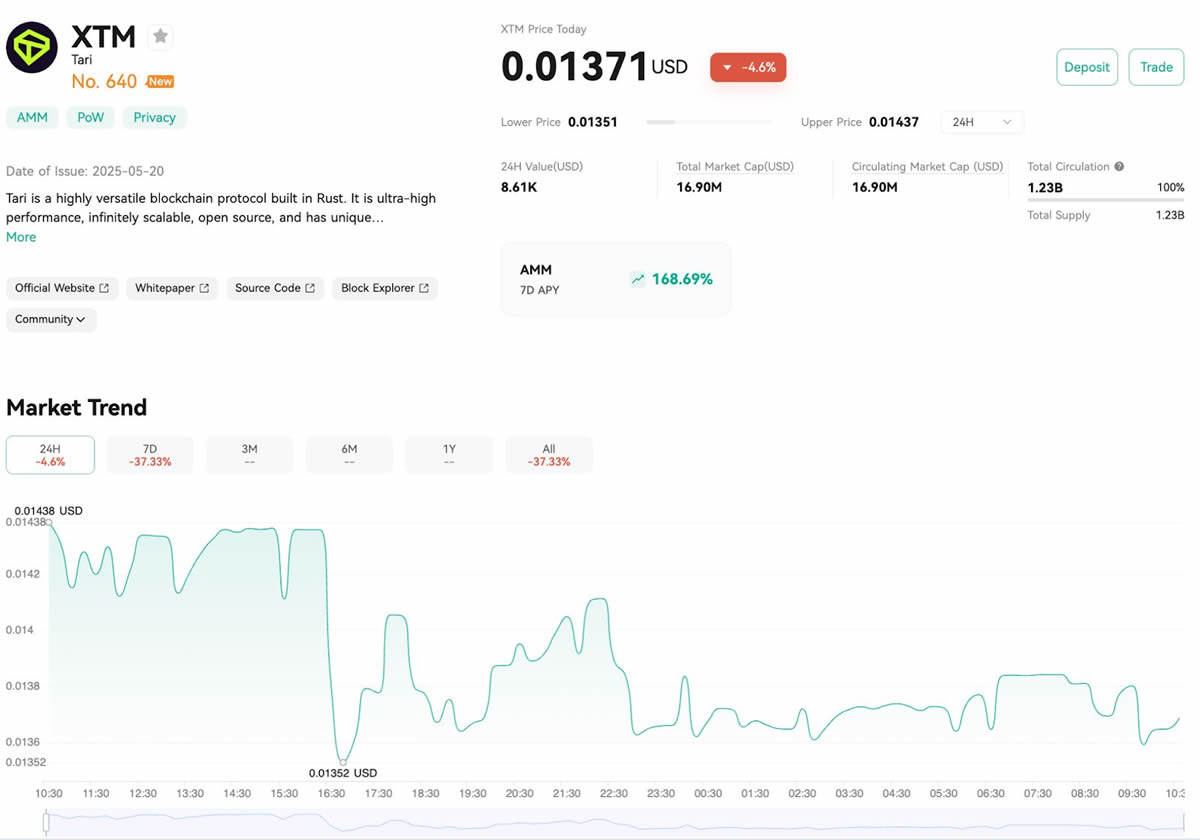Click the Date of Issue: 2025-05-20 text

point(85,171)
